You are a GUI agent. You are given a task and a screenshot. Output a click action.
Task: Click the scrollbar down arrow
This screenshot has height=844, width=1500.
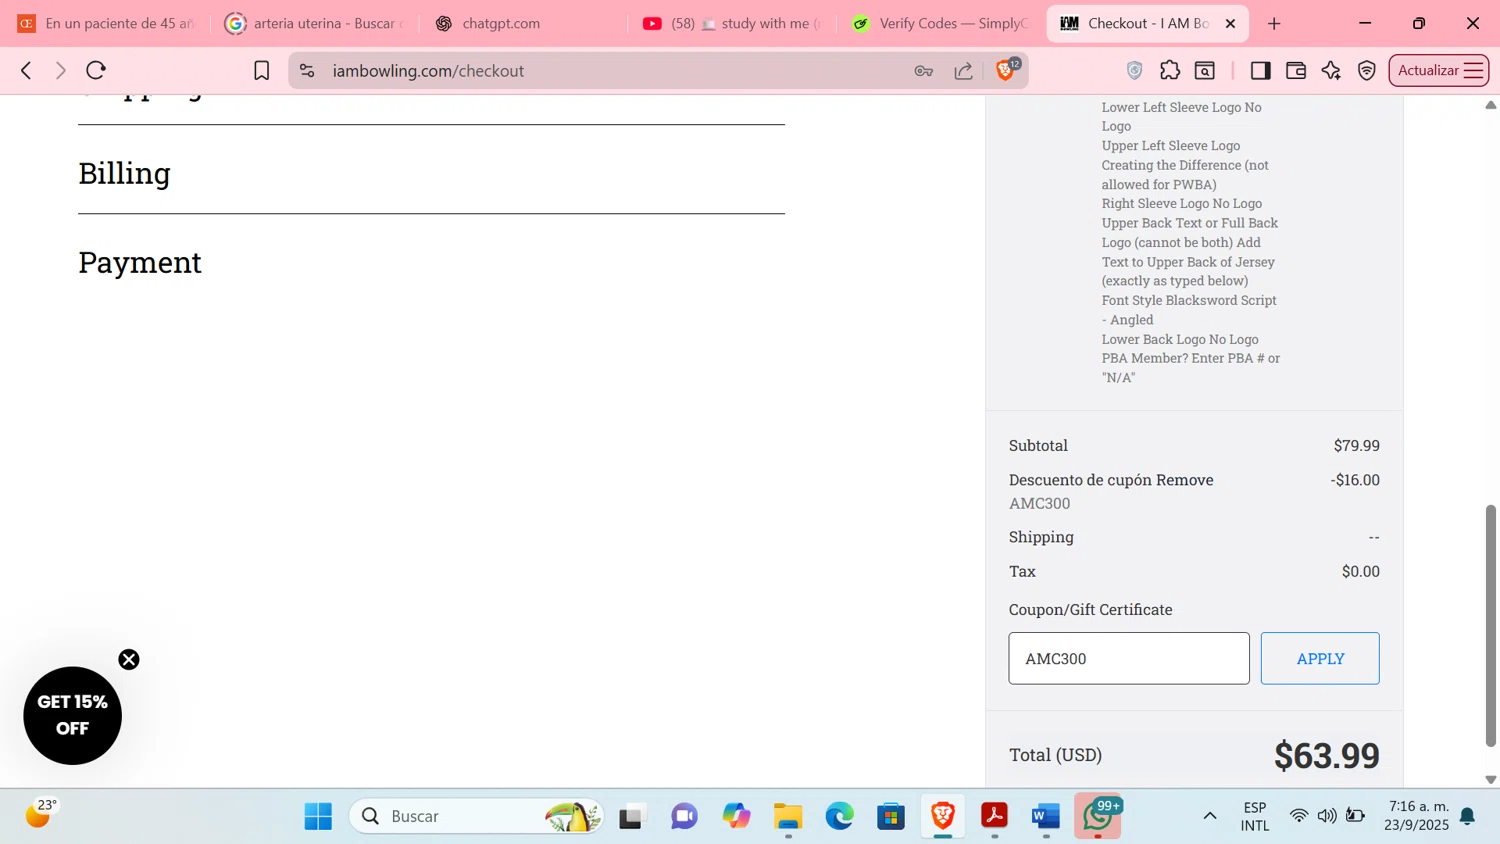pos(1491,779)
